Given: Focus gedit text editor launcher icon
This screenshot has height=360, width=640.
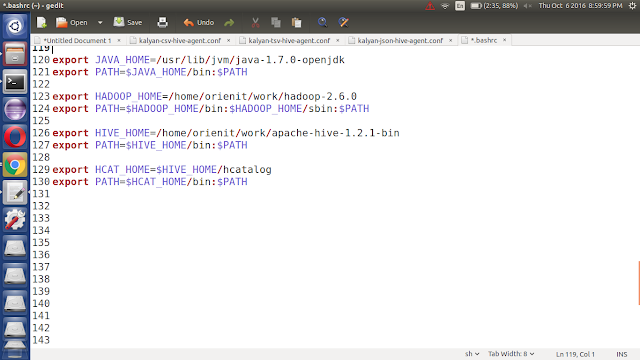Looking at the screenshot, I should pos(15,192).
